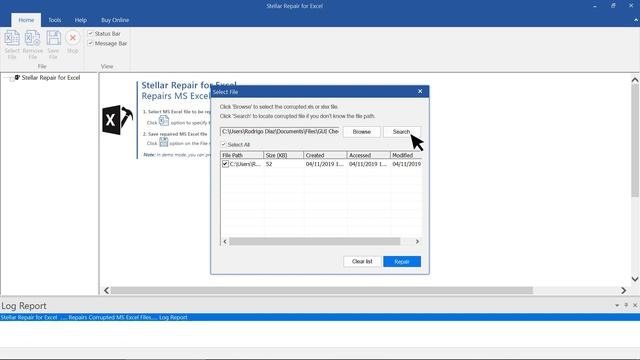Click main pane scroll-down arrow
This screenshot has width=640, height=360.
(635, 279)
